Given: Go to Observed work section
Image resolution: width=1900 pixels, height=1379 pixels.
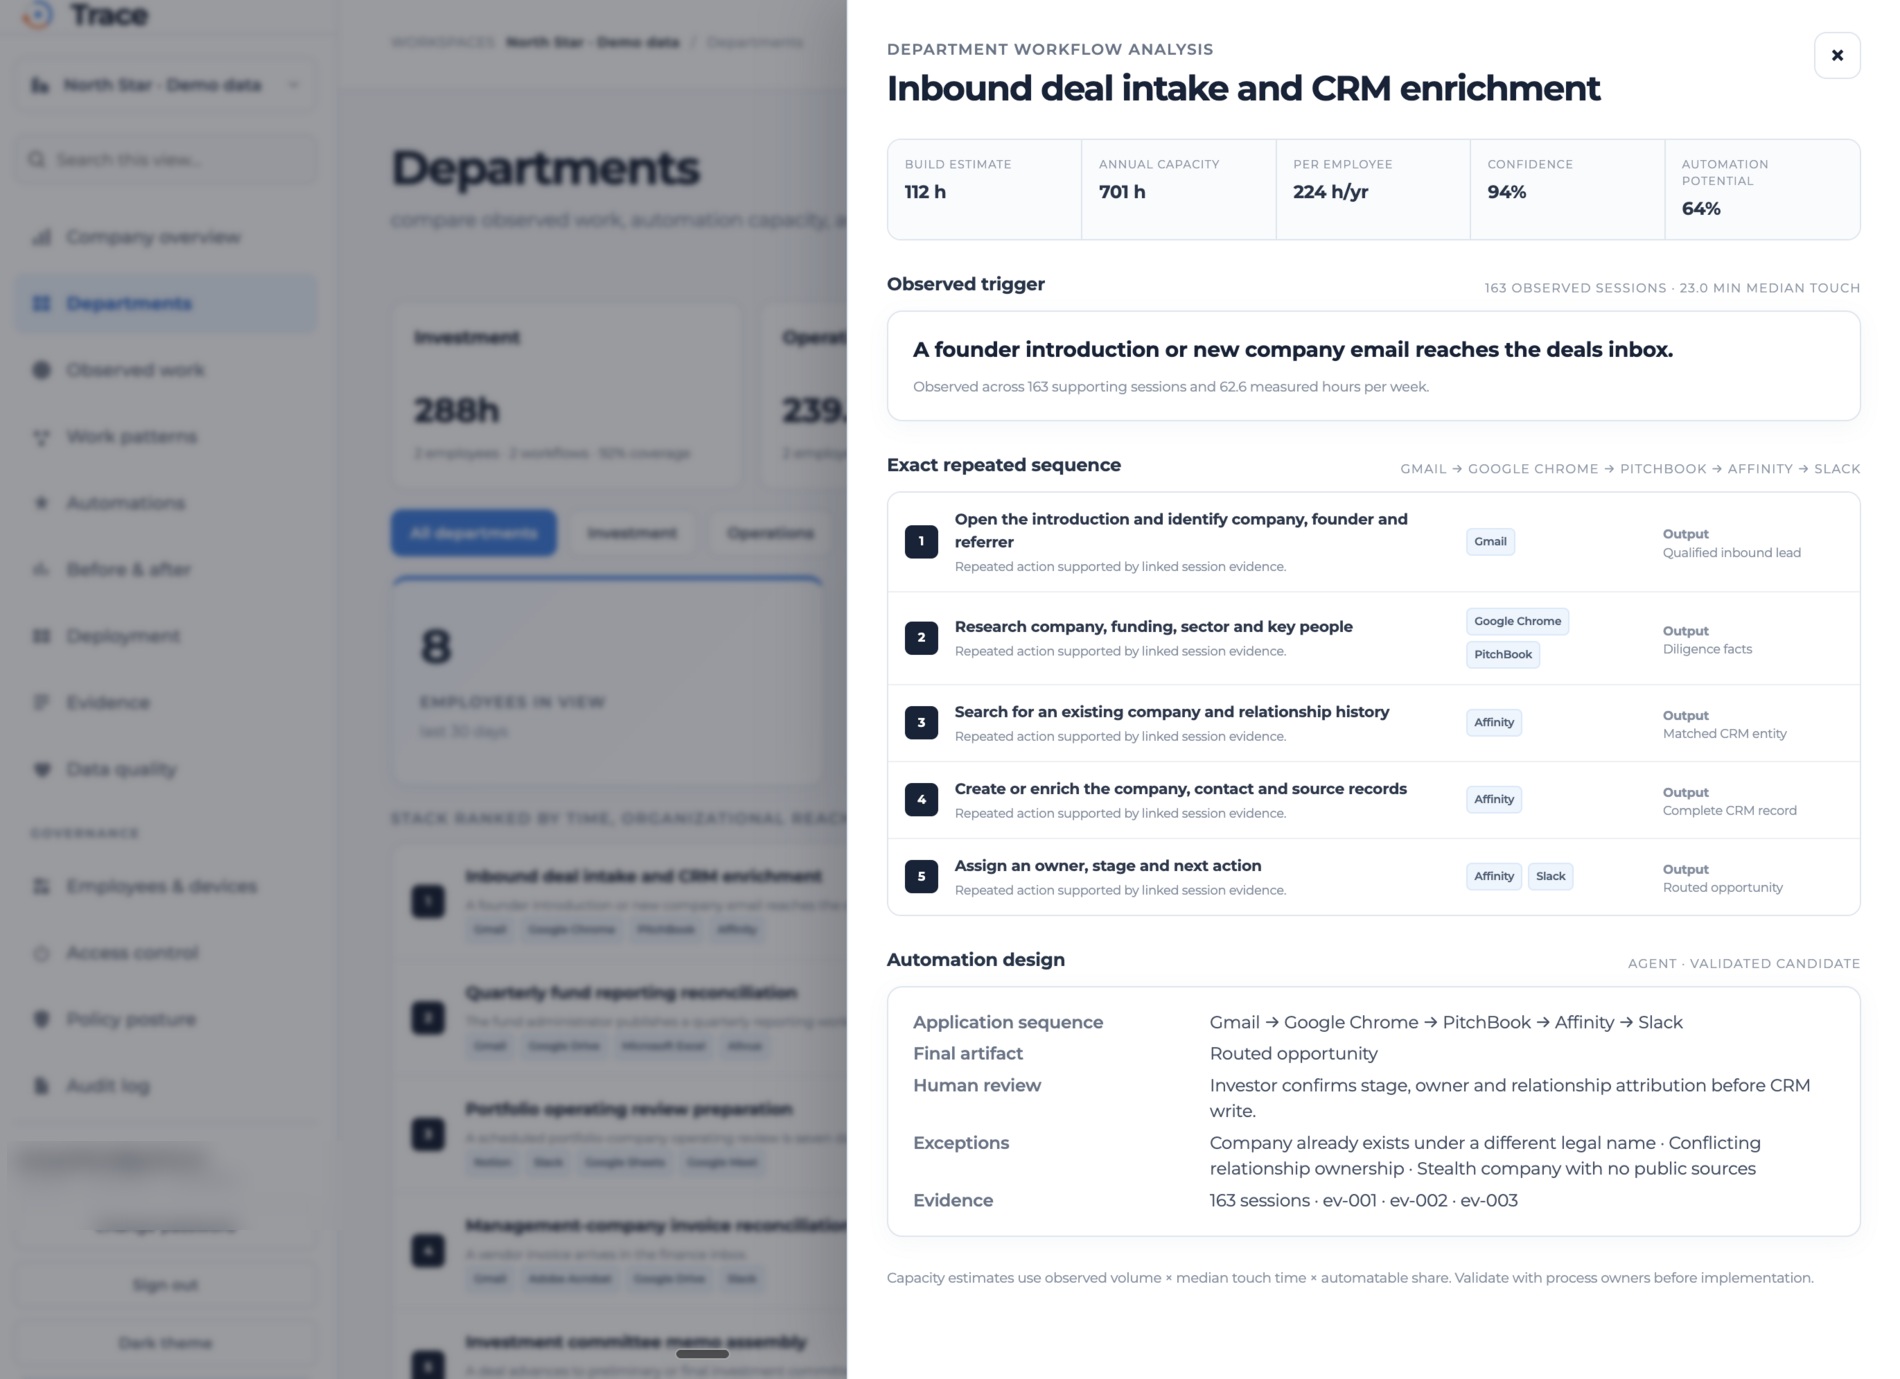Looking at the screenshot, I should [x=165, y=370].
